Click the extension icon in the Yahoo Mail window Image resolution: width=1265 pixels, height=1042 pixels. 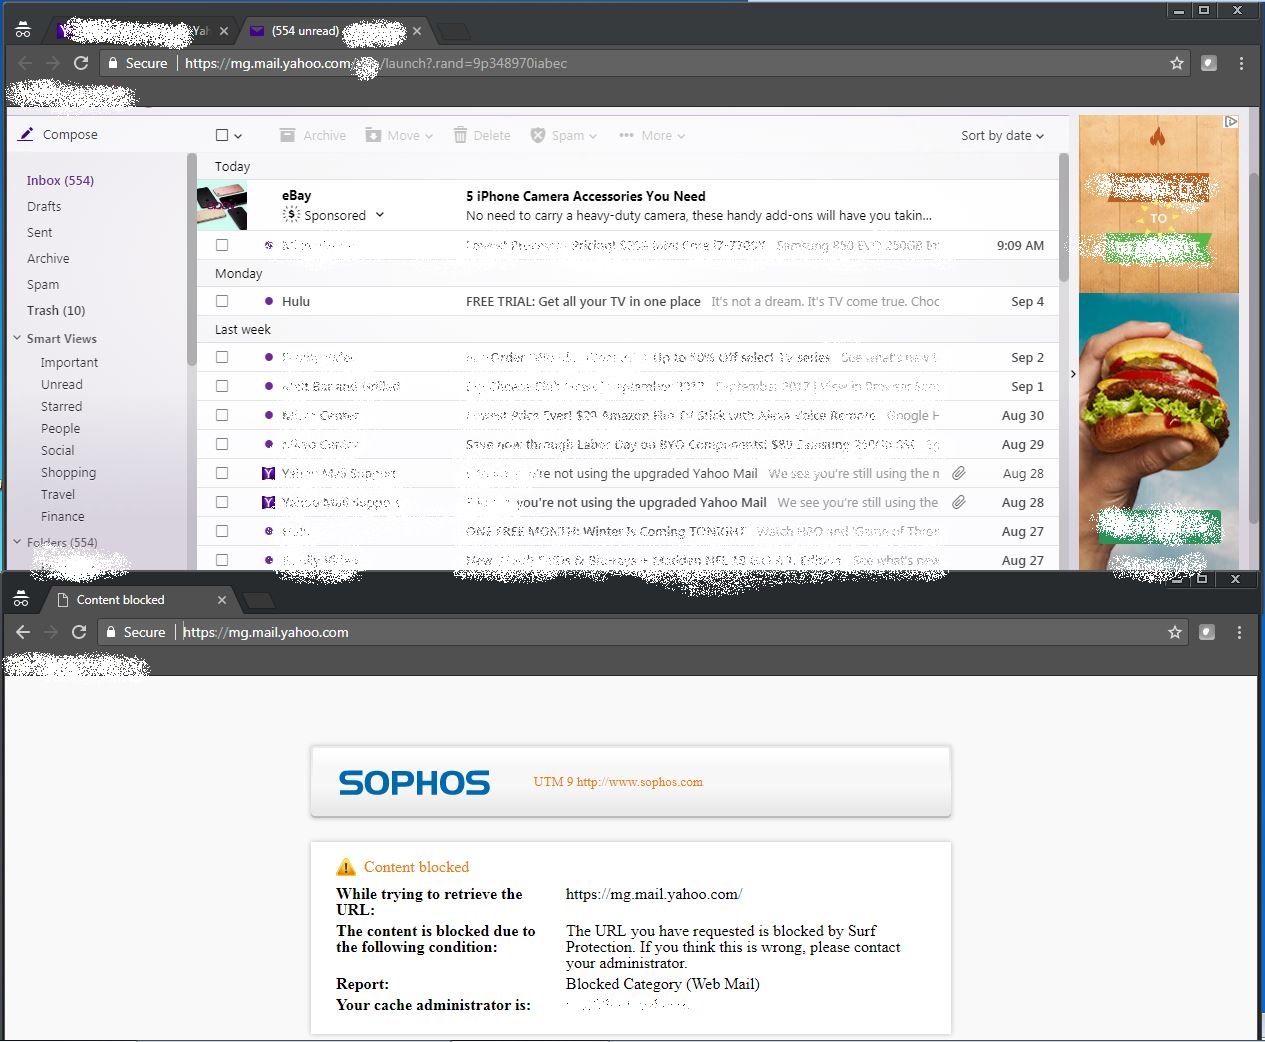coord(1209,63)
